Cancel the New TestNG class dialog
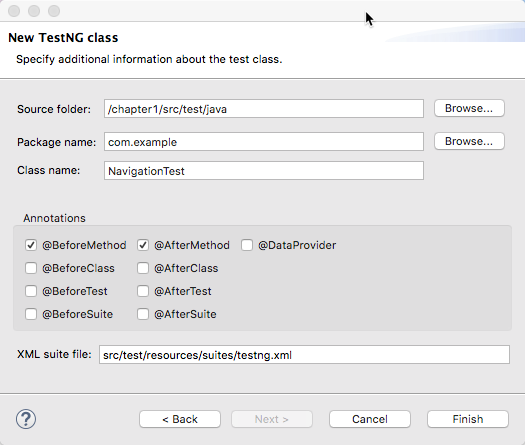Screen dimensions: 525x445 pos(370,419)
